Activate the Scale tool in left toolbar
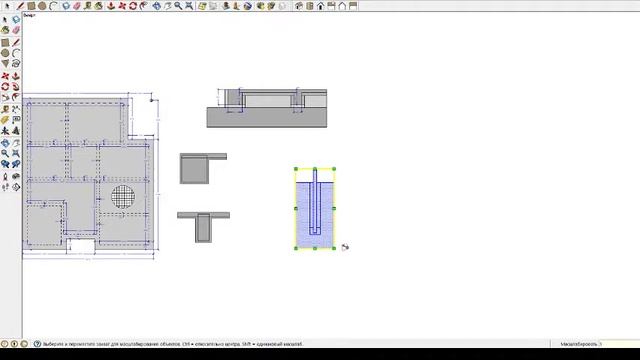 [5, 97]
